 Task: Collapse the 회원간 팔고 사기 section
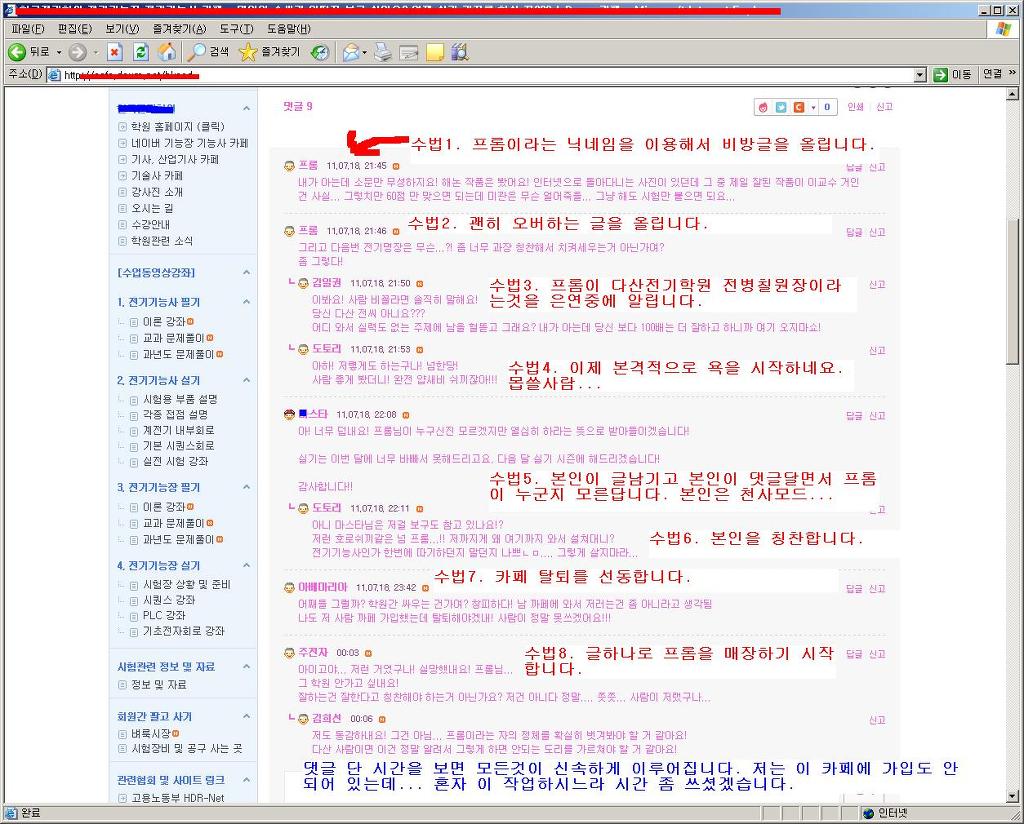click(247, 716)
